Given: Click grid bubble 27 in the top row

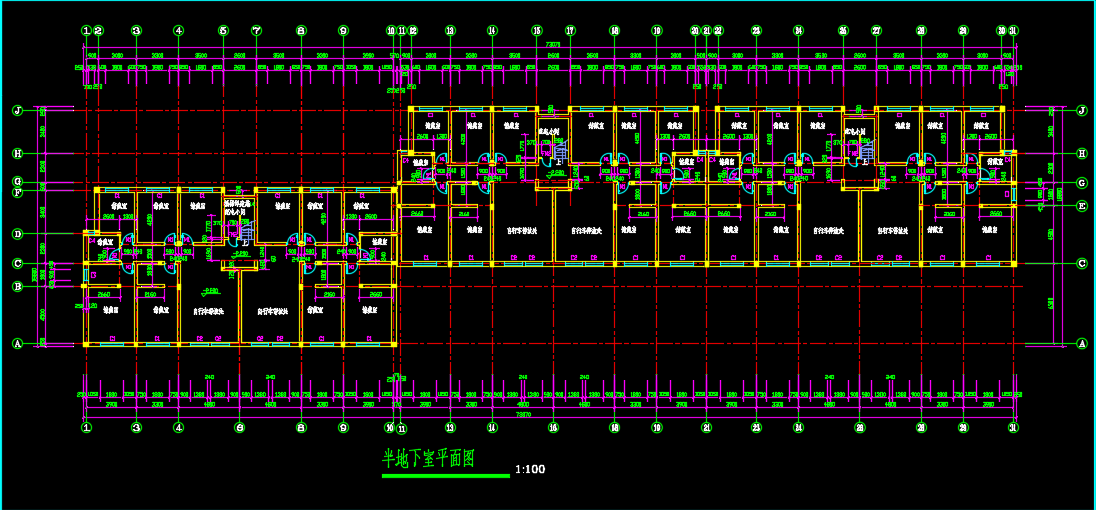Looking at the screenshot, I should (876, 31).
